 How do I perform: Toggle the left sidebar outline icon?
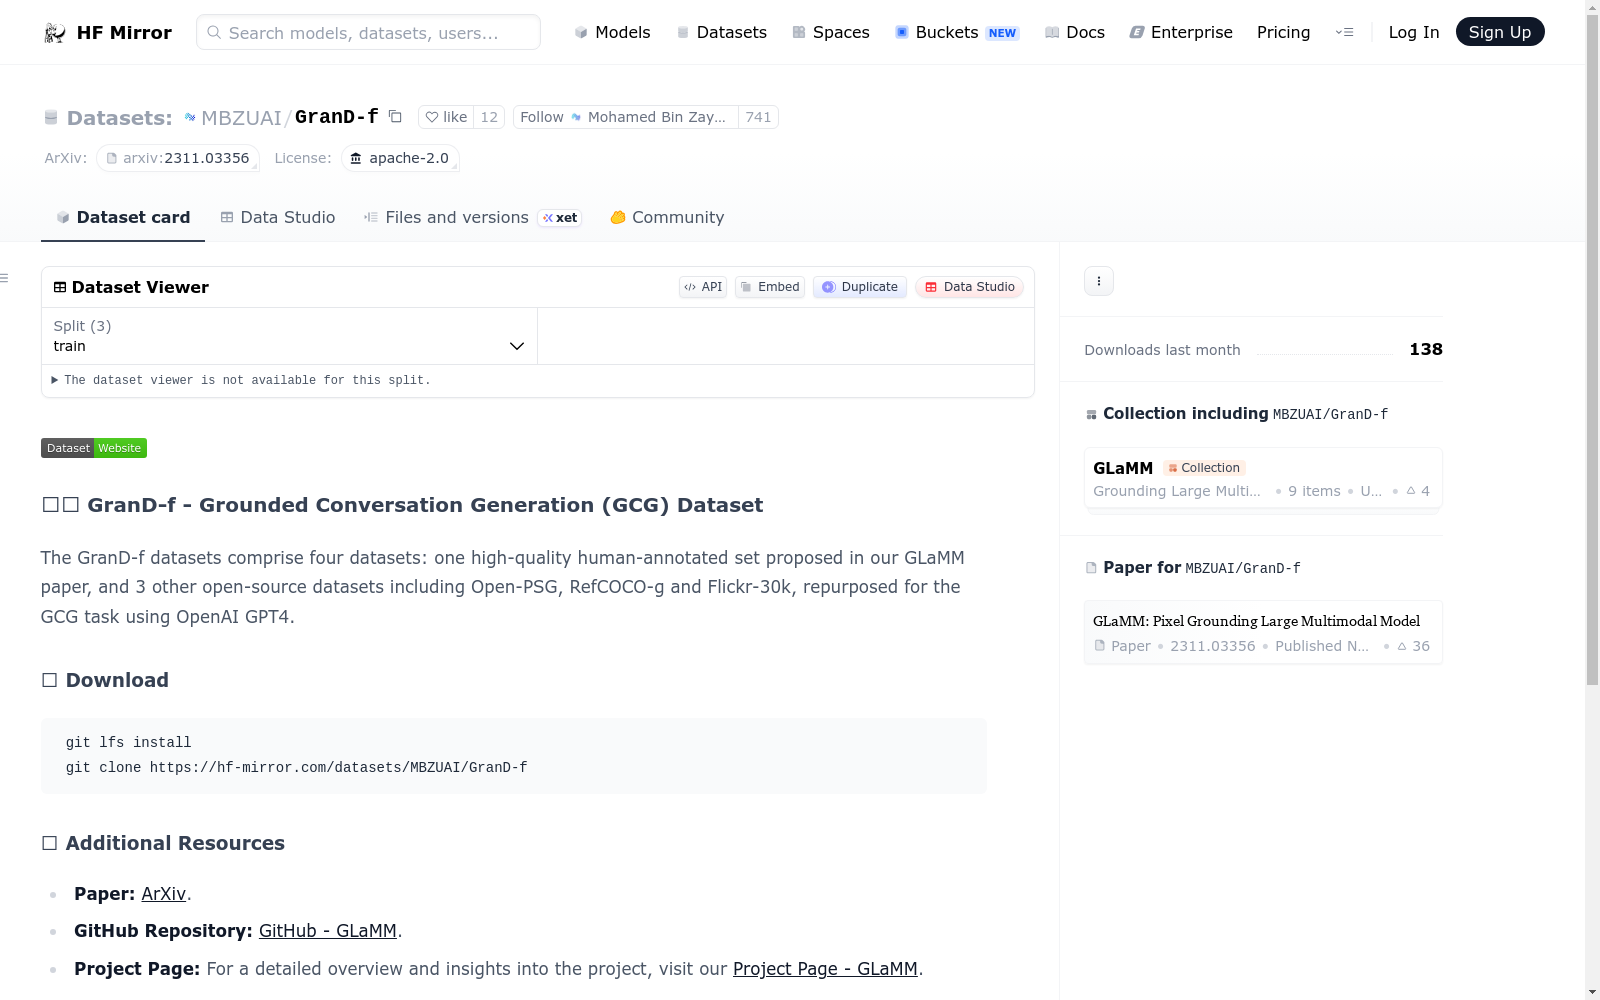tap(4, 278)
